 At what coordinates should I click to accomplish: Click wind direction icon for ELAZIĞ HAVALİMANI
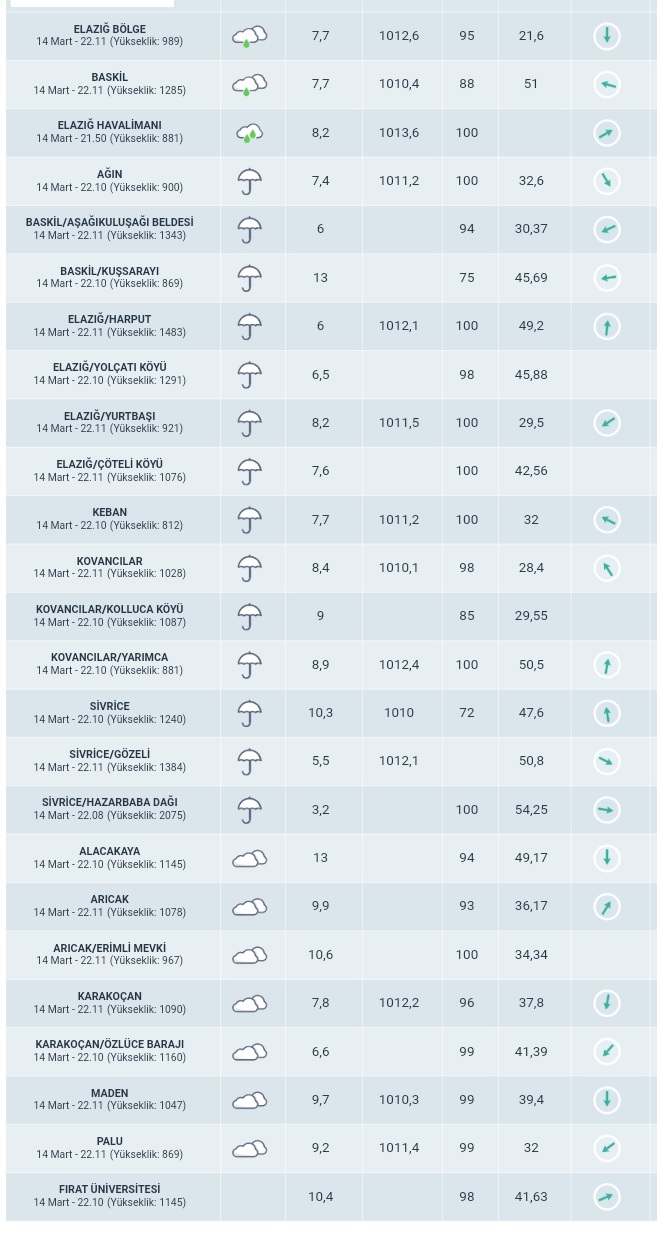[x=606, y=133]
